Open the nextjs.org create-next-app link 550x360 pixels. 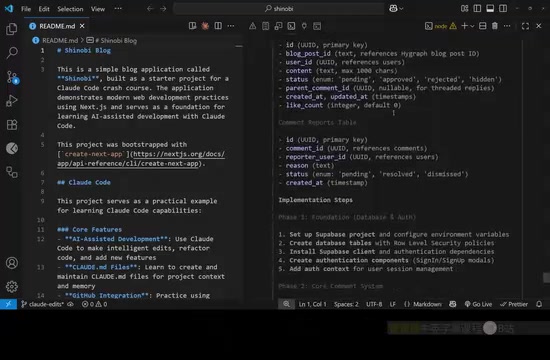(x=141, y=159)
